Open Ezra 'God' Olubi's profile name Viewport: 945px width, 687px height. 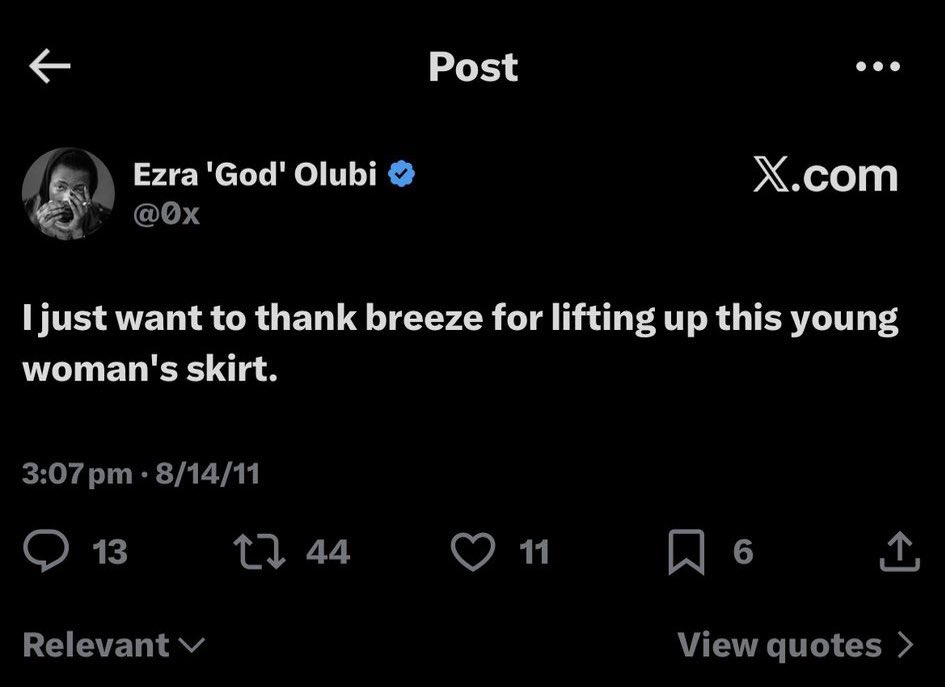(x=255, y=174)
